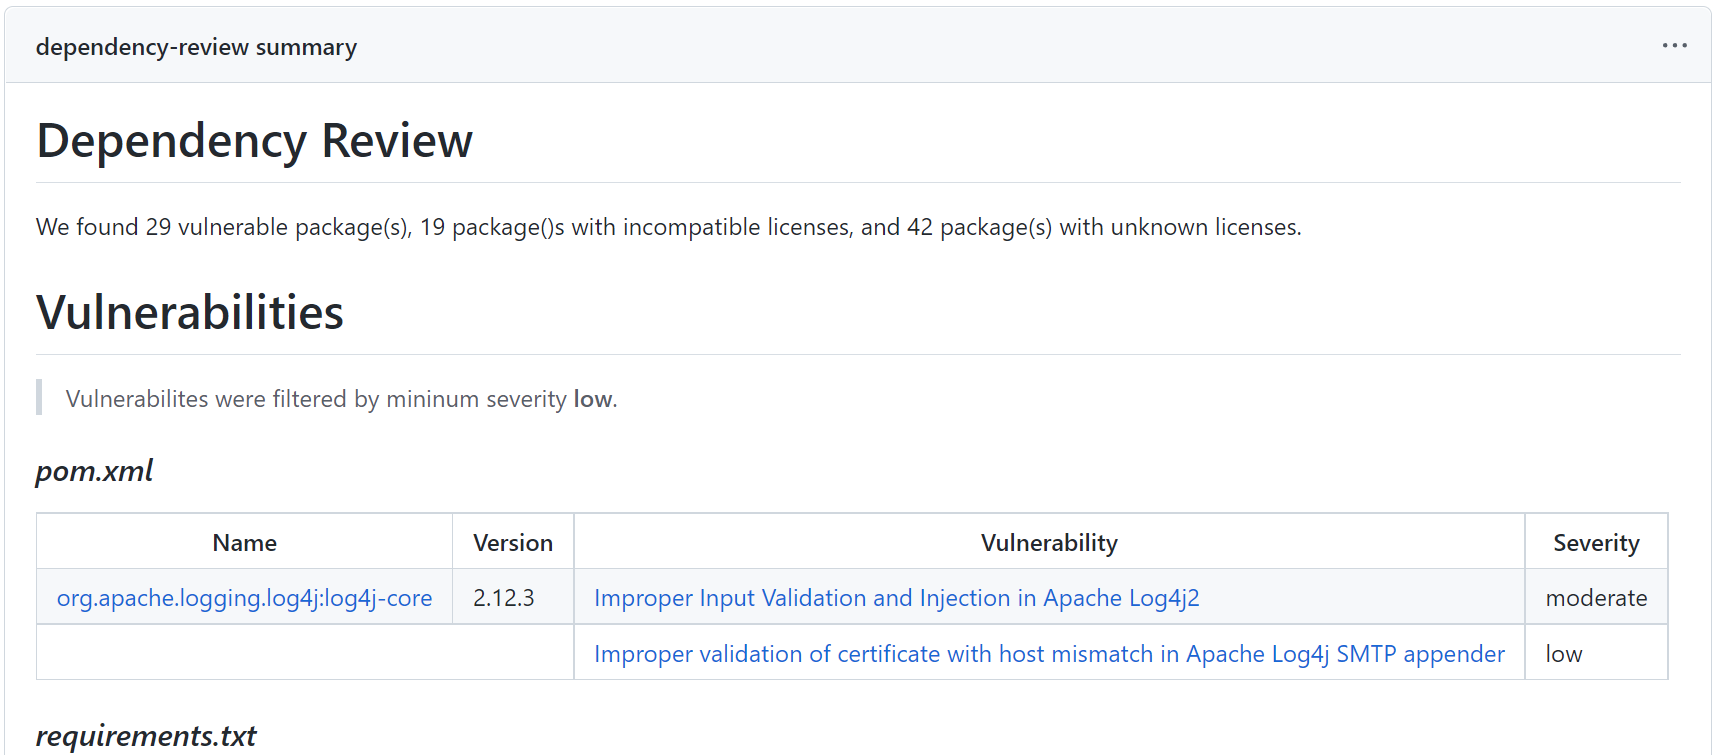The image size is (1718, 755).
Task: Click the Name column header
Action: 245,542
